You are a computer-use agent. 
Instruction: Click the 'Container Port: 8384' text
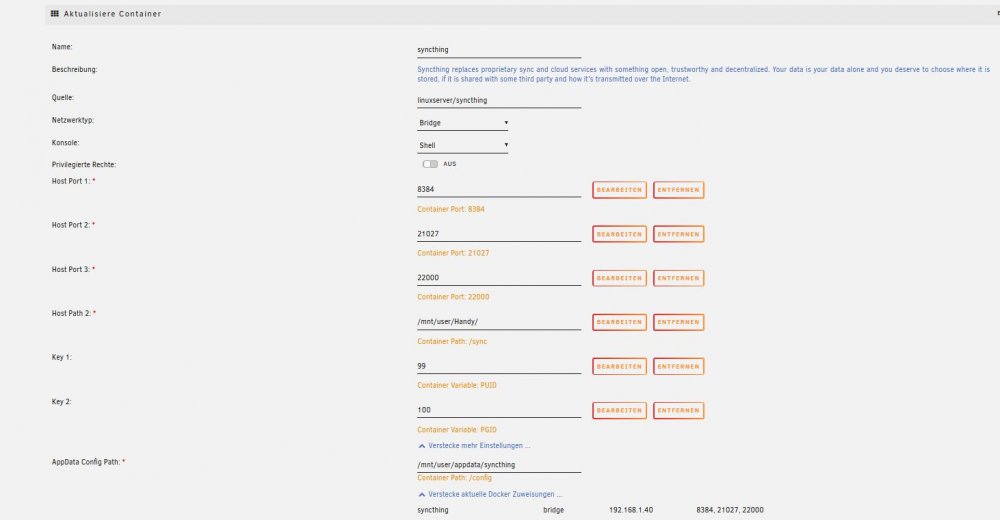click(451, 209)
